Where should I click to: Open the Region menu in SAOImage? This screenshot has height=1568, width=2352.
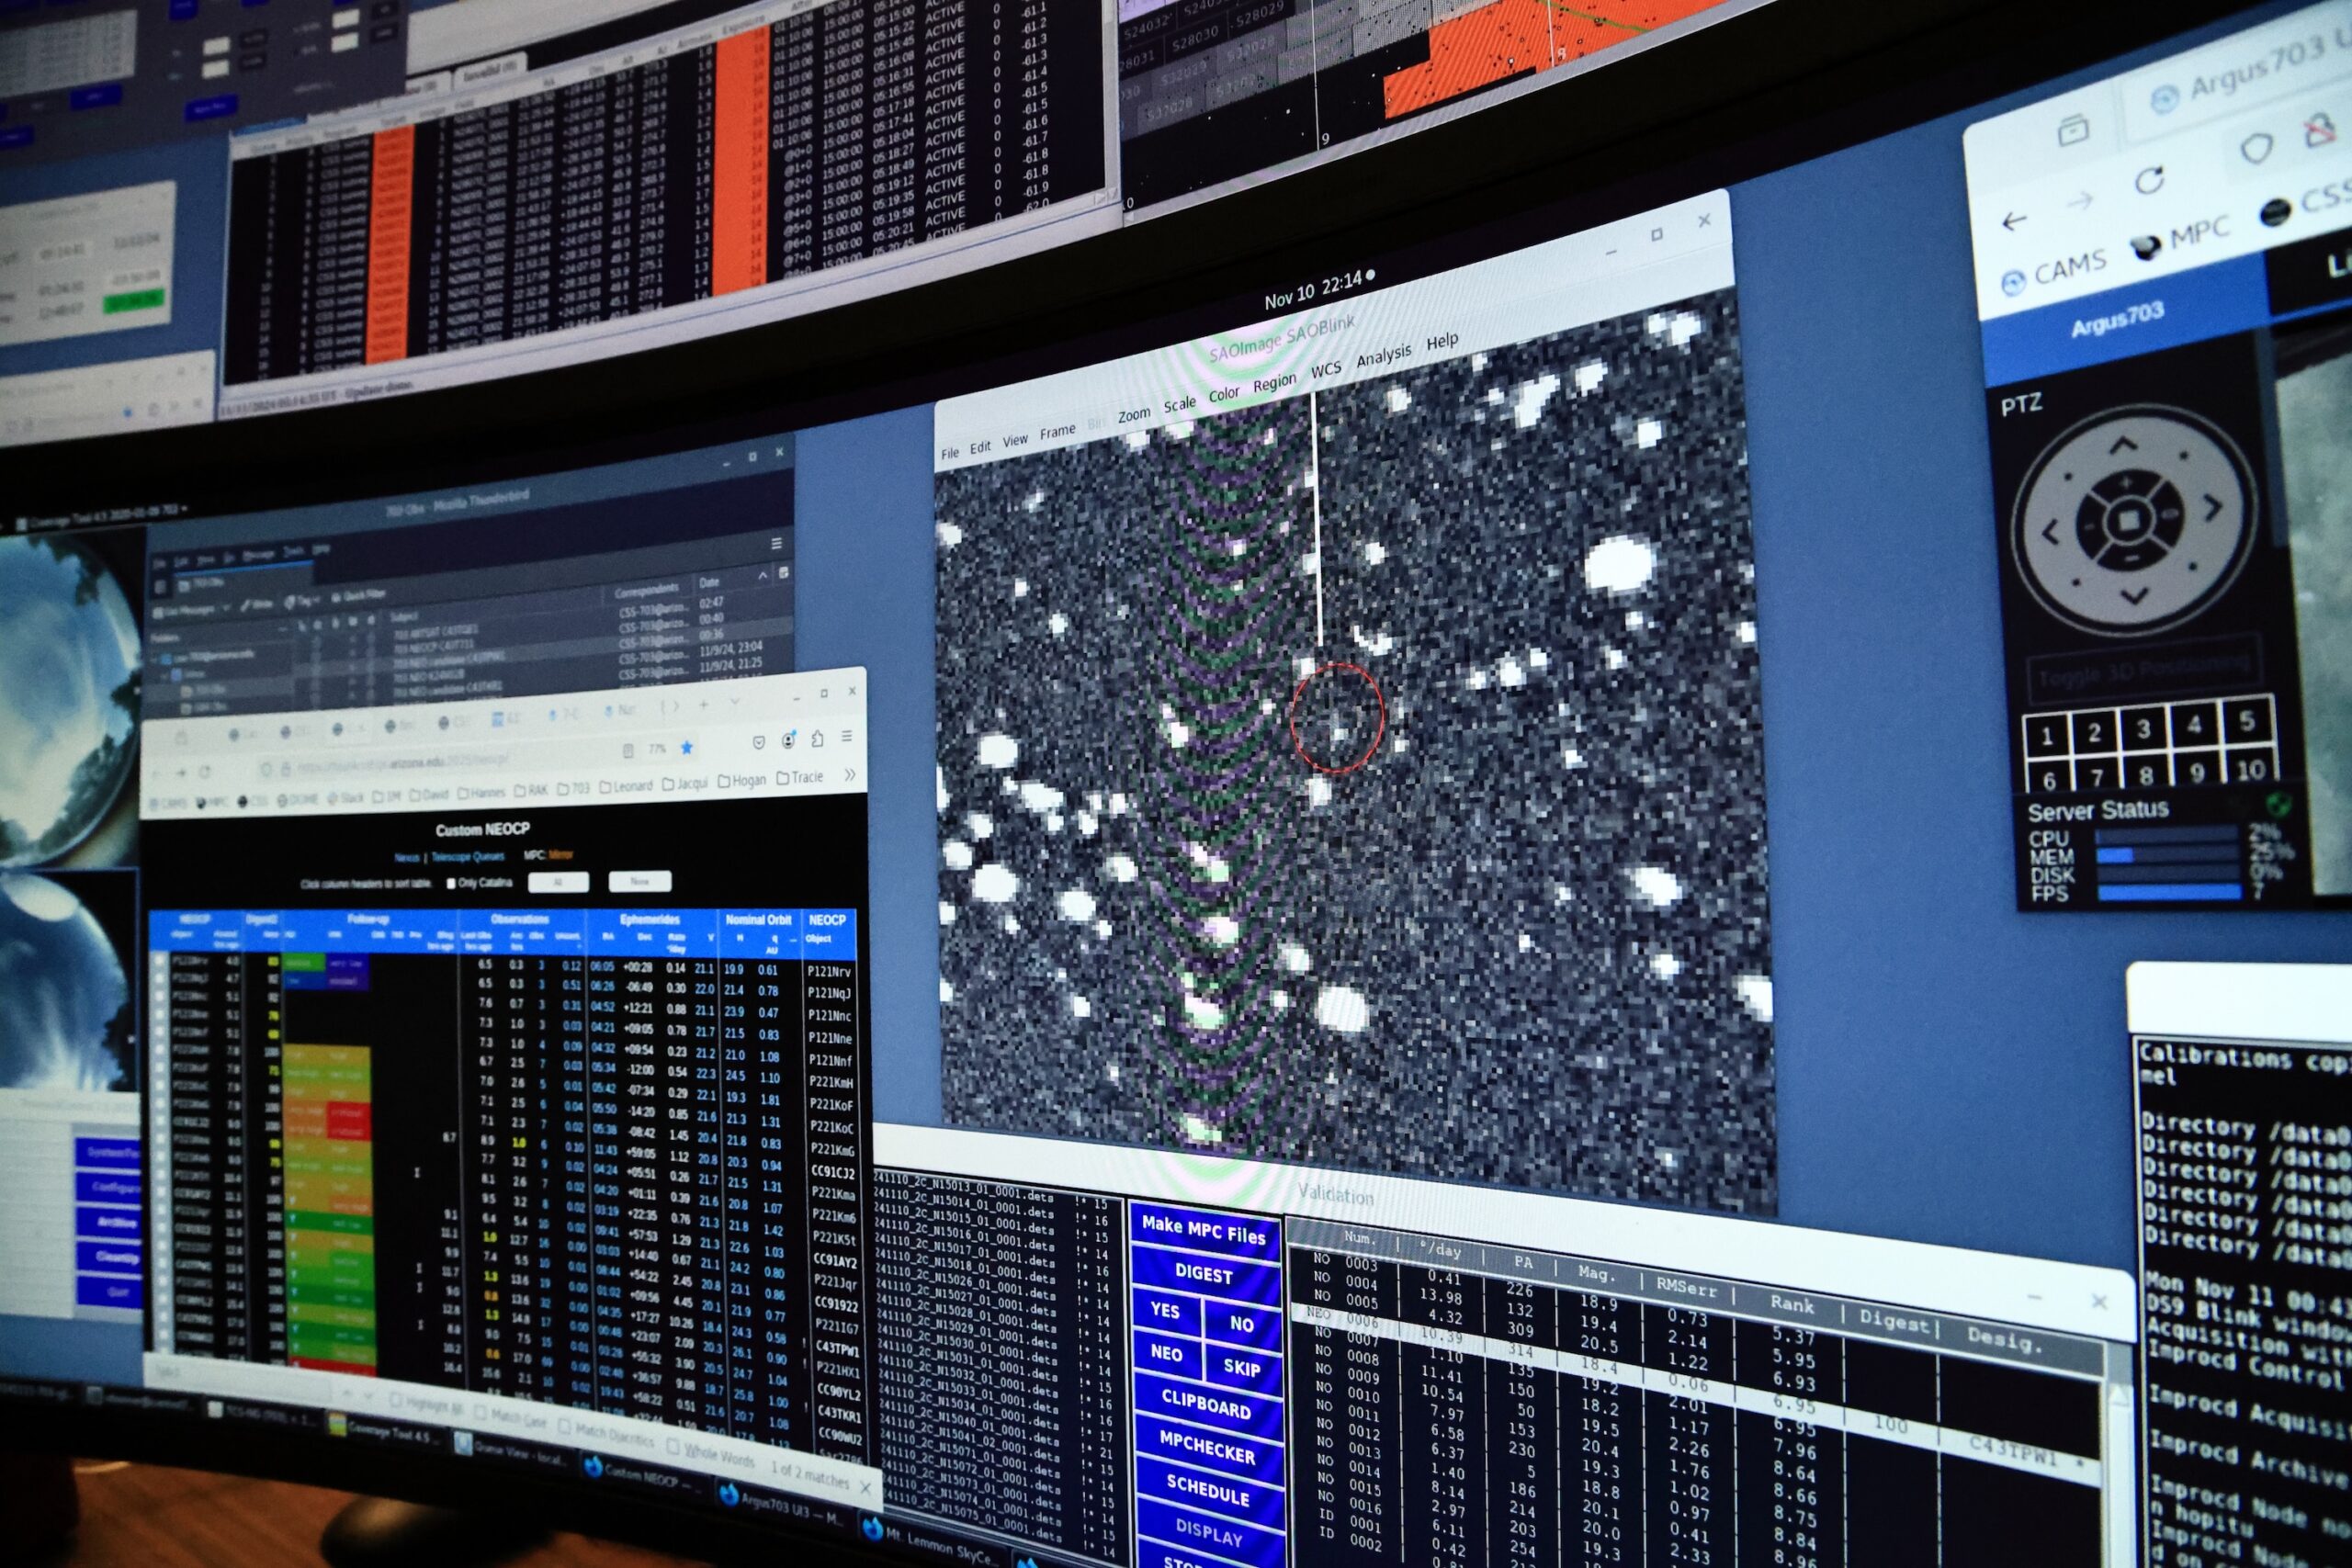1274,383
